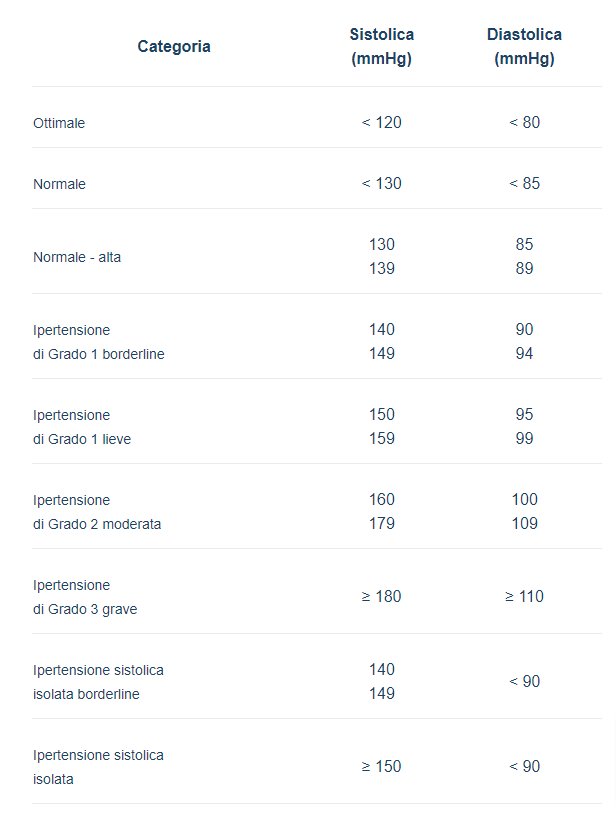This screenshot has width=616, height=824.
Task: Click the Diastolica (mmHg) column header
Action: pos(524,46)
